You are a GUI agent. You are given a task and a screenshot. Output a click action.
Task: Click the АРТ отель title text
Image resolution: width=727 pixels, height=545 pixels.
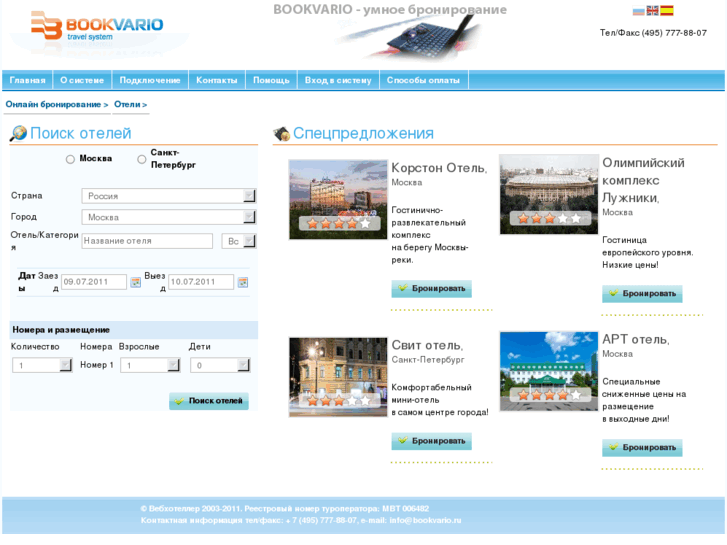(x=636, y=340)
